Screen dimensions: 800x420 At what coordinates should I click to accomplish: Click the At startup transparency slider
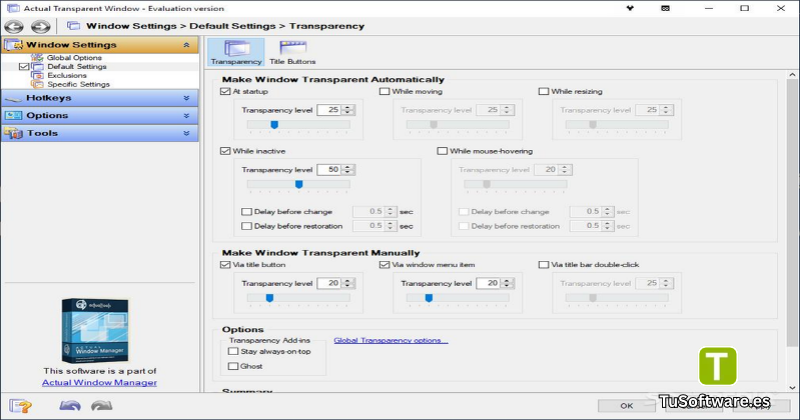click(298, 126)
